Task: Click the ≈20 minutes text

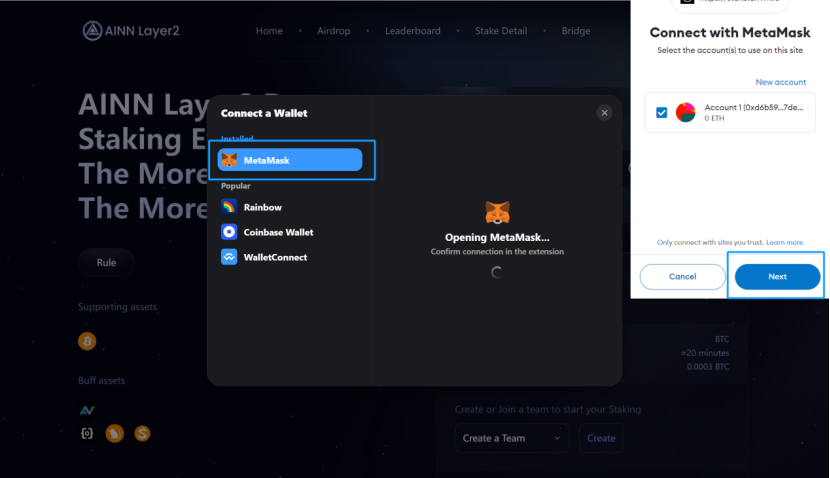Action: pos(705,353)
